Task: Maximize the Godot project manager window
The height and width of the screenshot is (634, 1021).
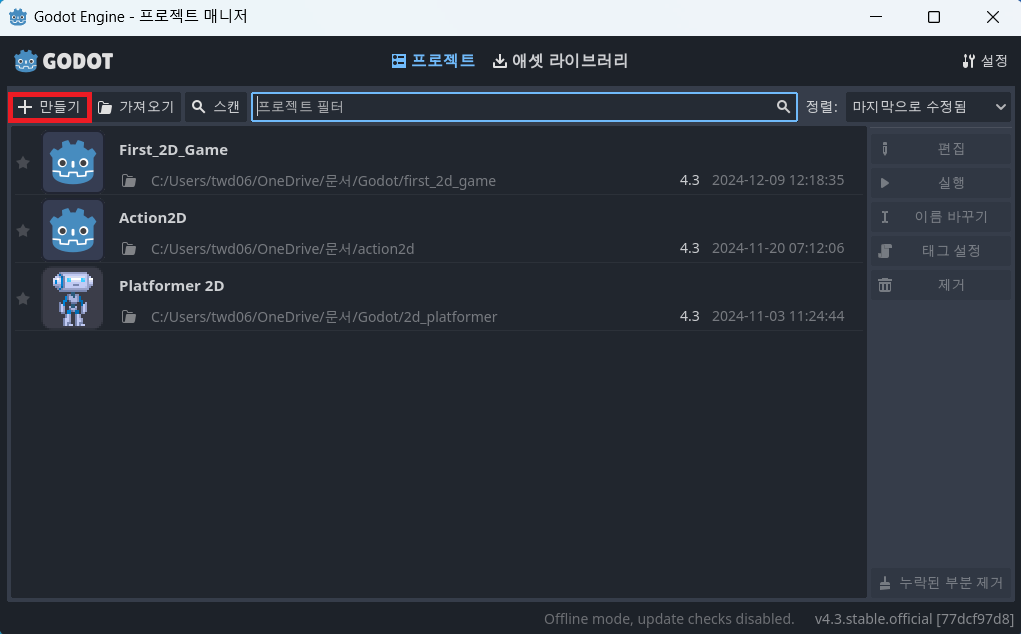Action: [934, 17]
